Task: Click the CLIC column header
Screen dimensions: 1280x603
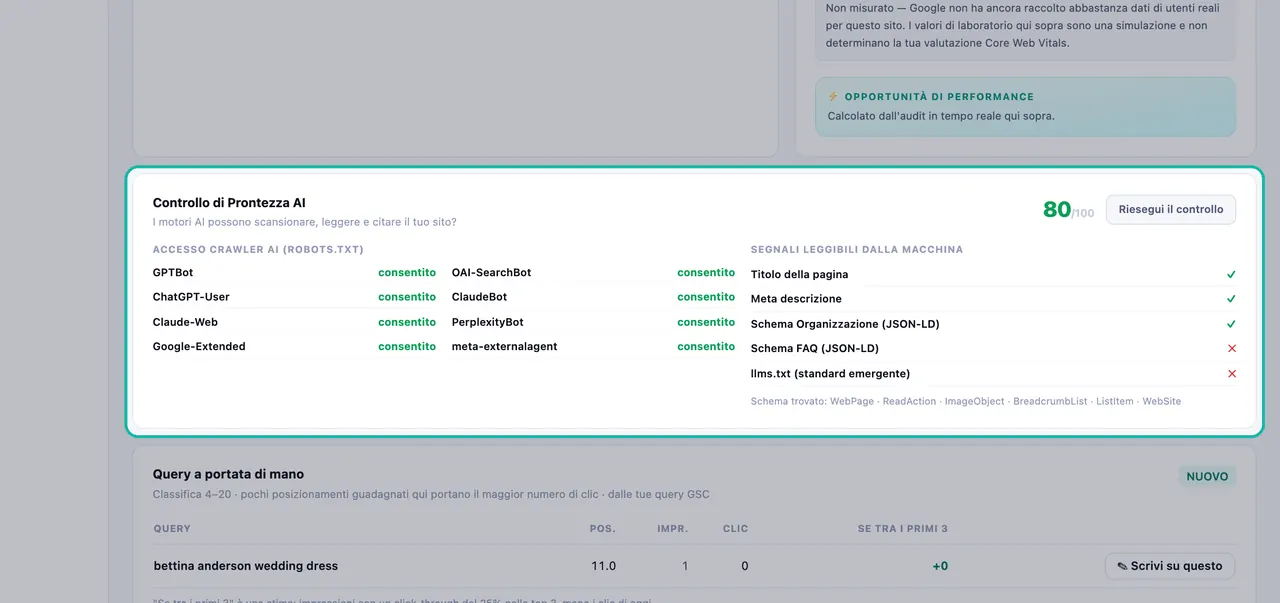Action: pos(736,529)
